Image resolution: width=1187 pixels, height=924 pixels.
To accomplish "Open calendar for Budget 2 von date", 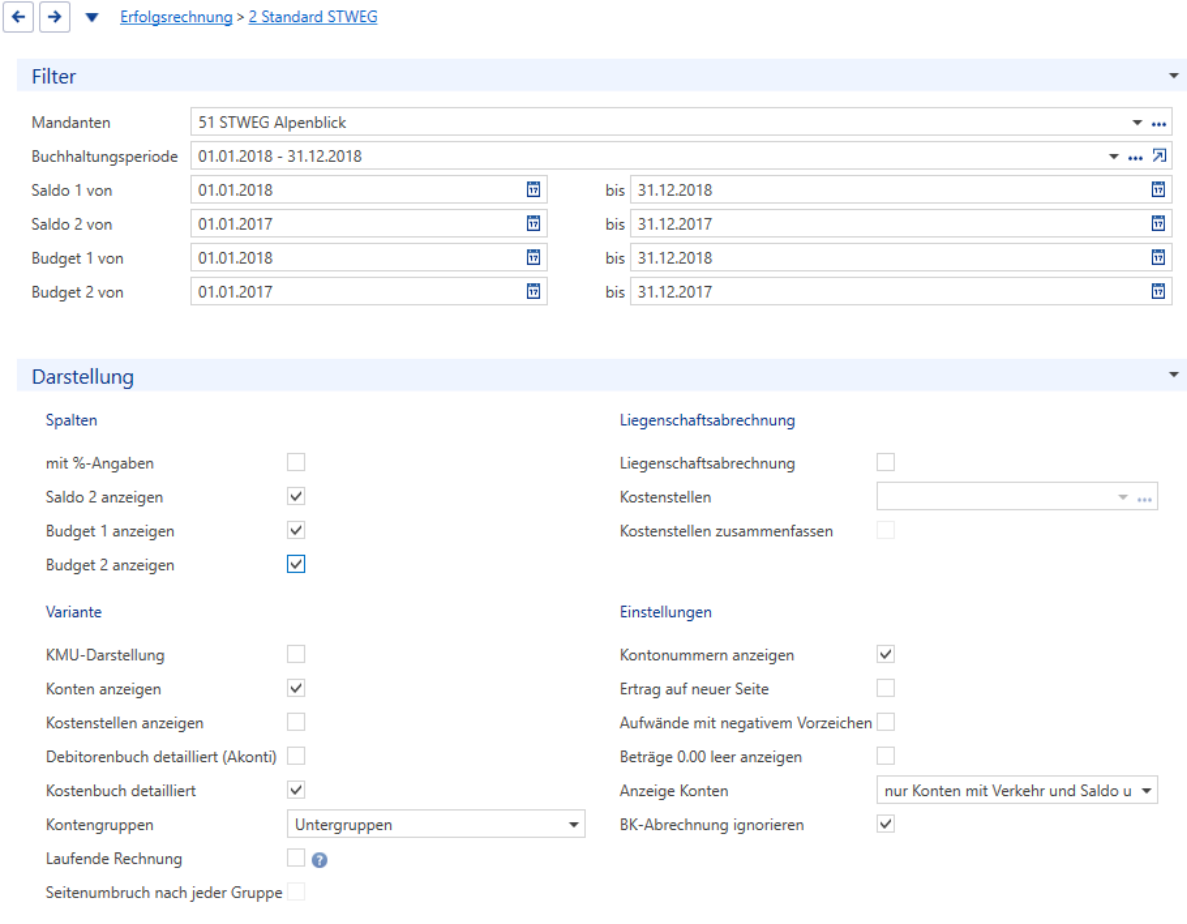I will click(534, 292).
